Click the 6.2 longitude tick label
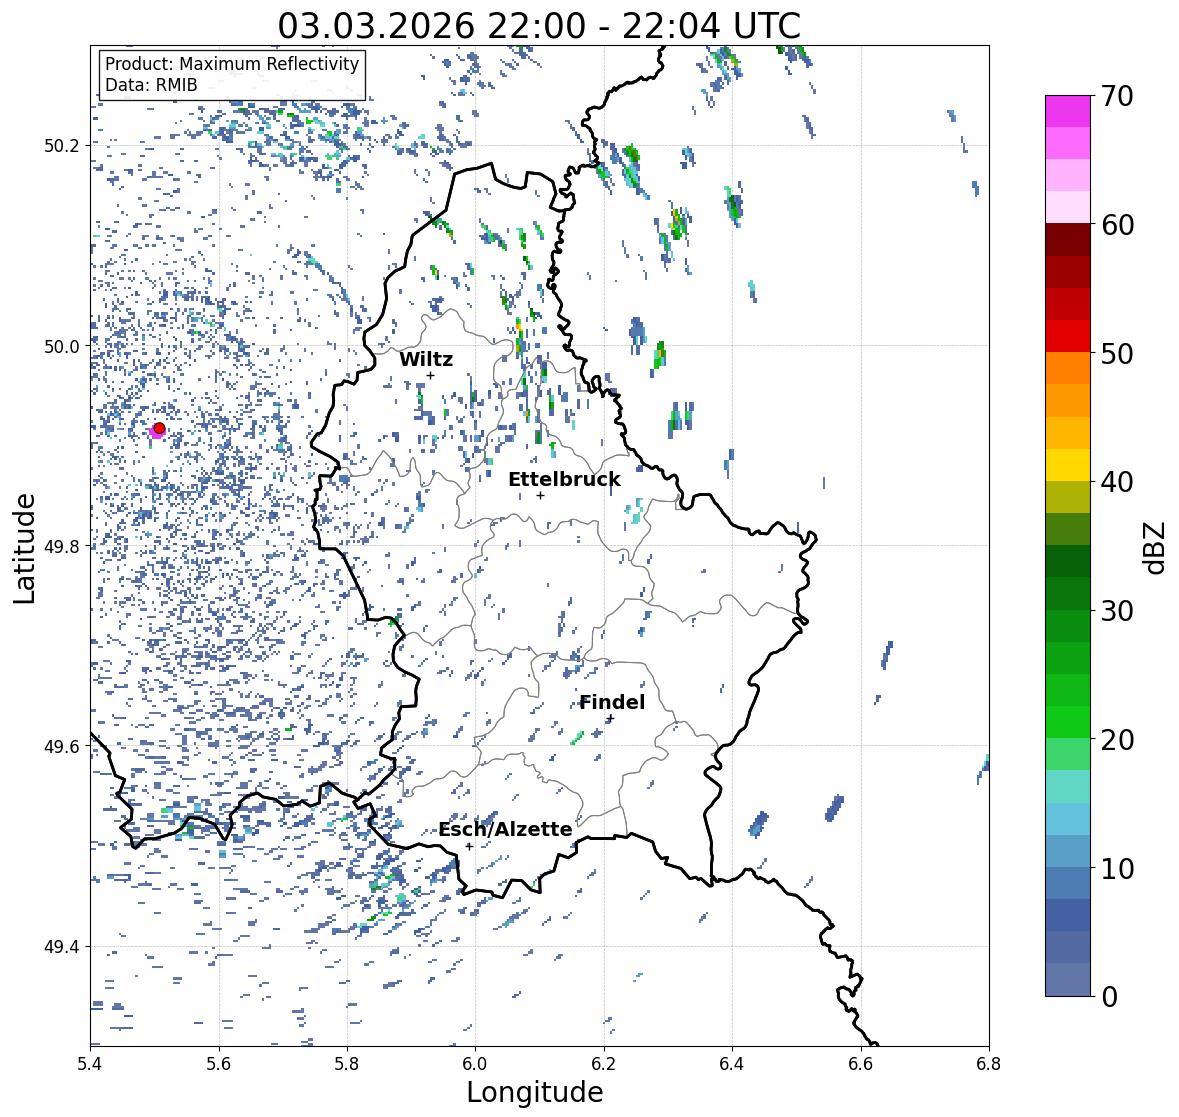Viewport: 1179px width, 1117px height. 604,1064
